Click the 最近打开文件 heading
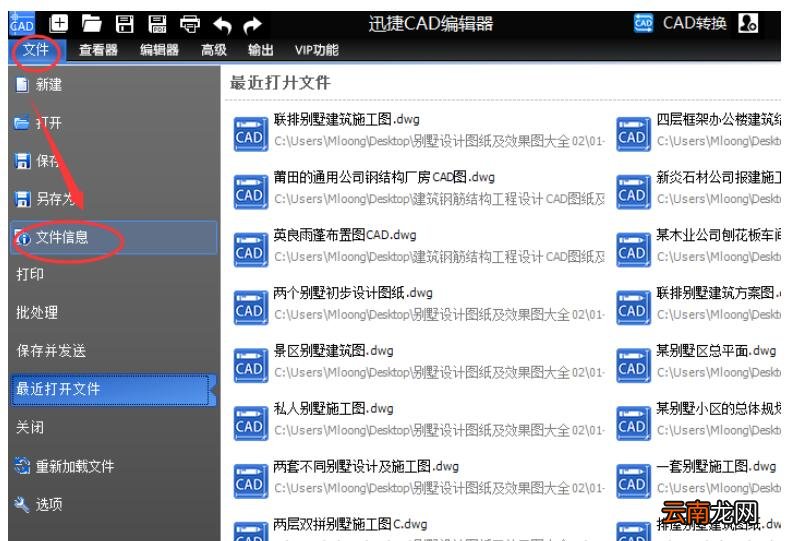Image resolution: width=795 pixels, height=541 pixels. 280,83
